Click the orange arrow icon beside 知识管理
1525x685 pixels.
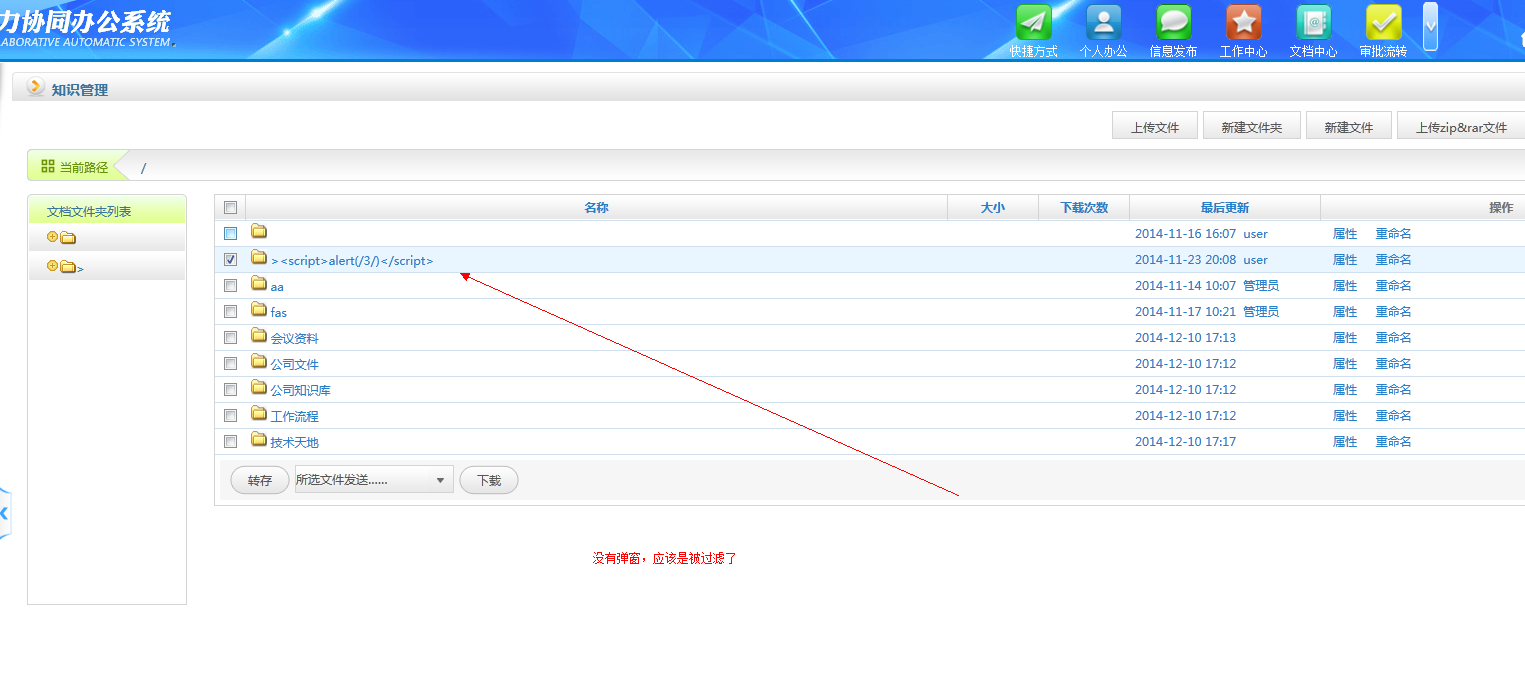36,87
